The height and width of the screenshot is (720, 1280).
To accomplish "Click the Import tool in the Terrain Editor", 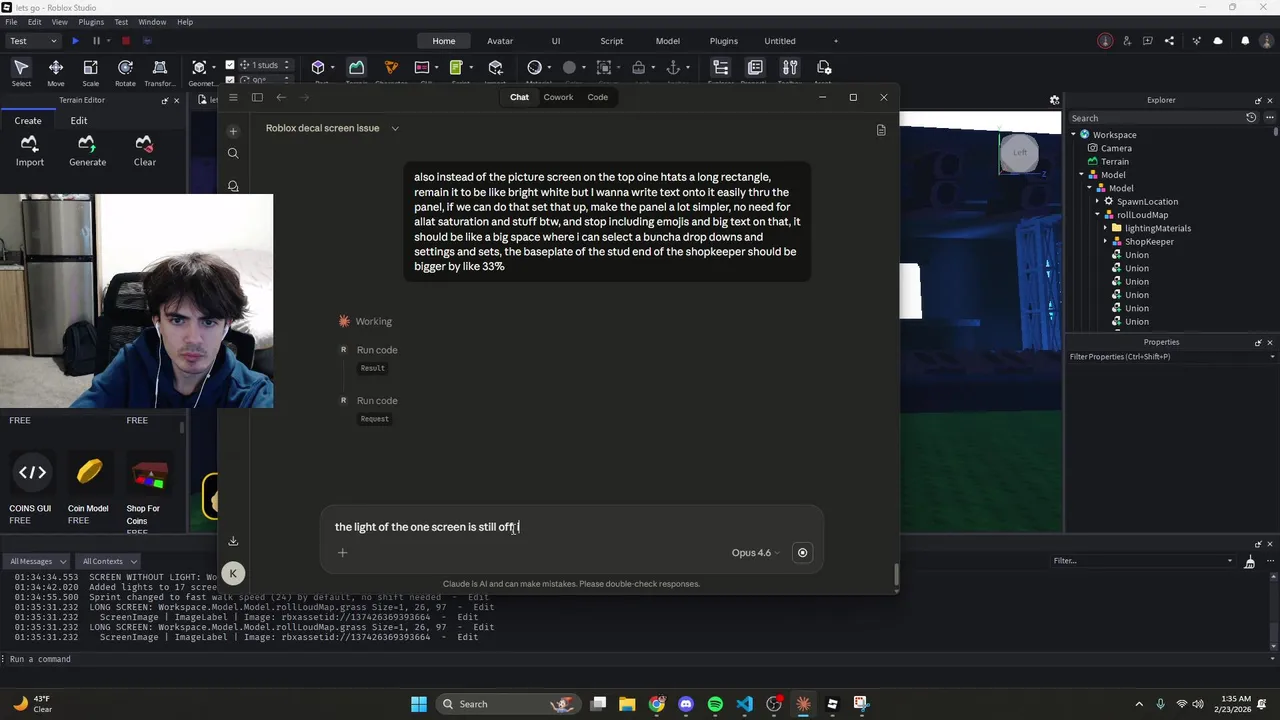I will [x=30, y=151].
